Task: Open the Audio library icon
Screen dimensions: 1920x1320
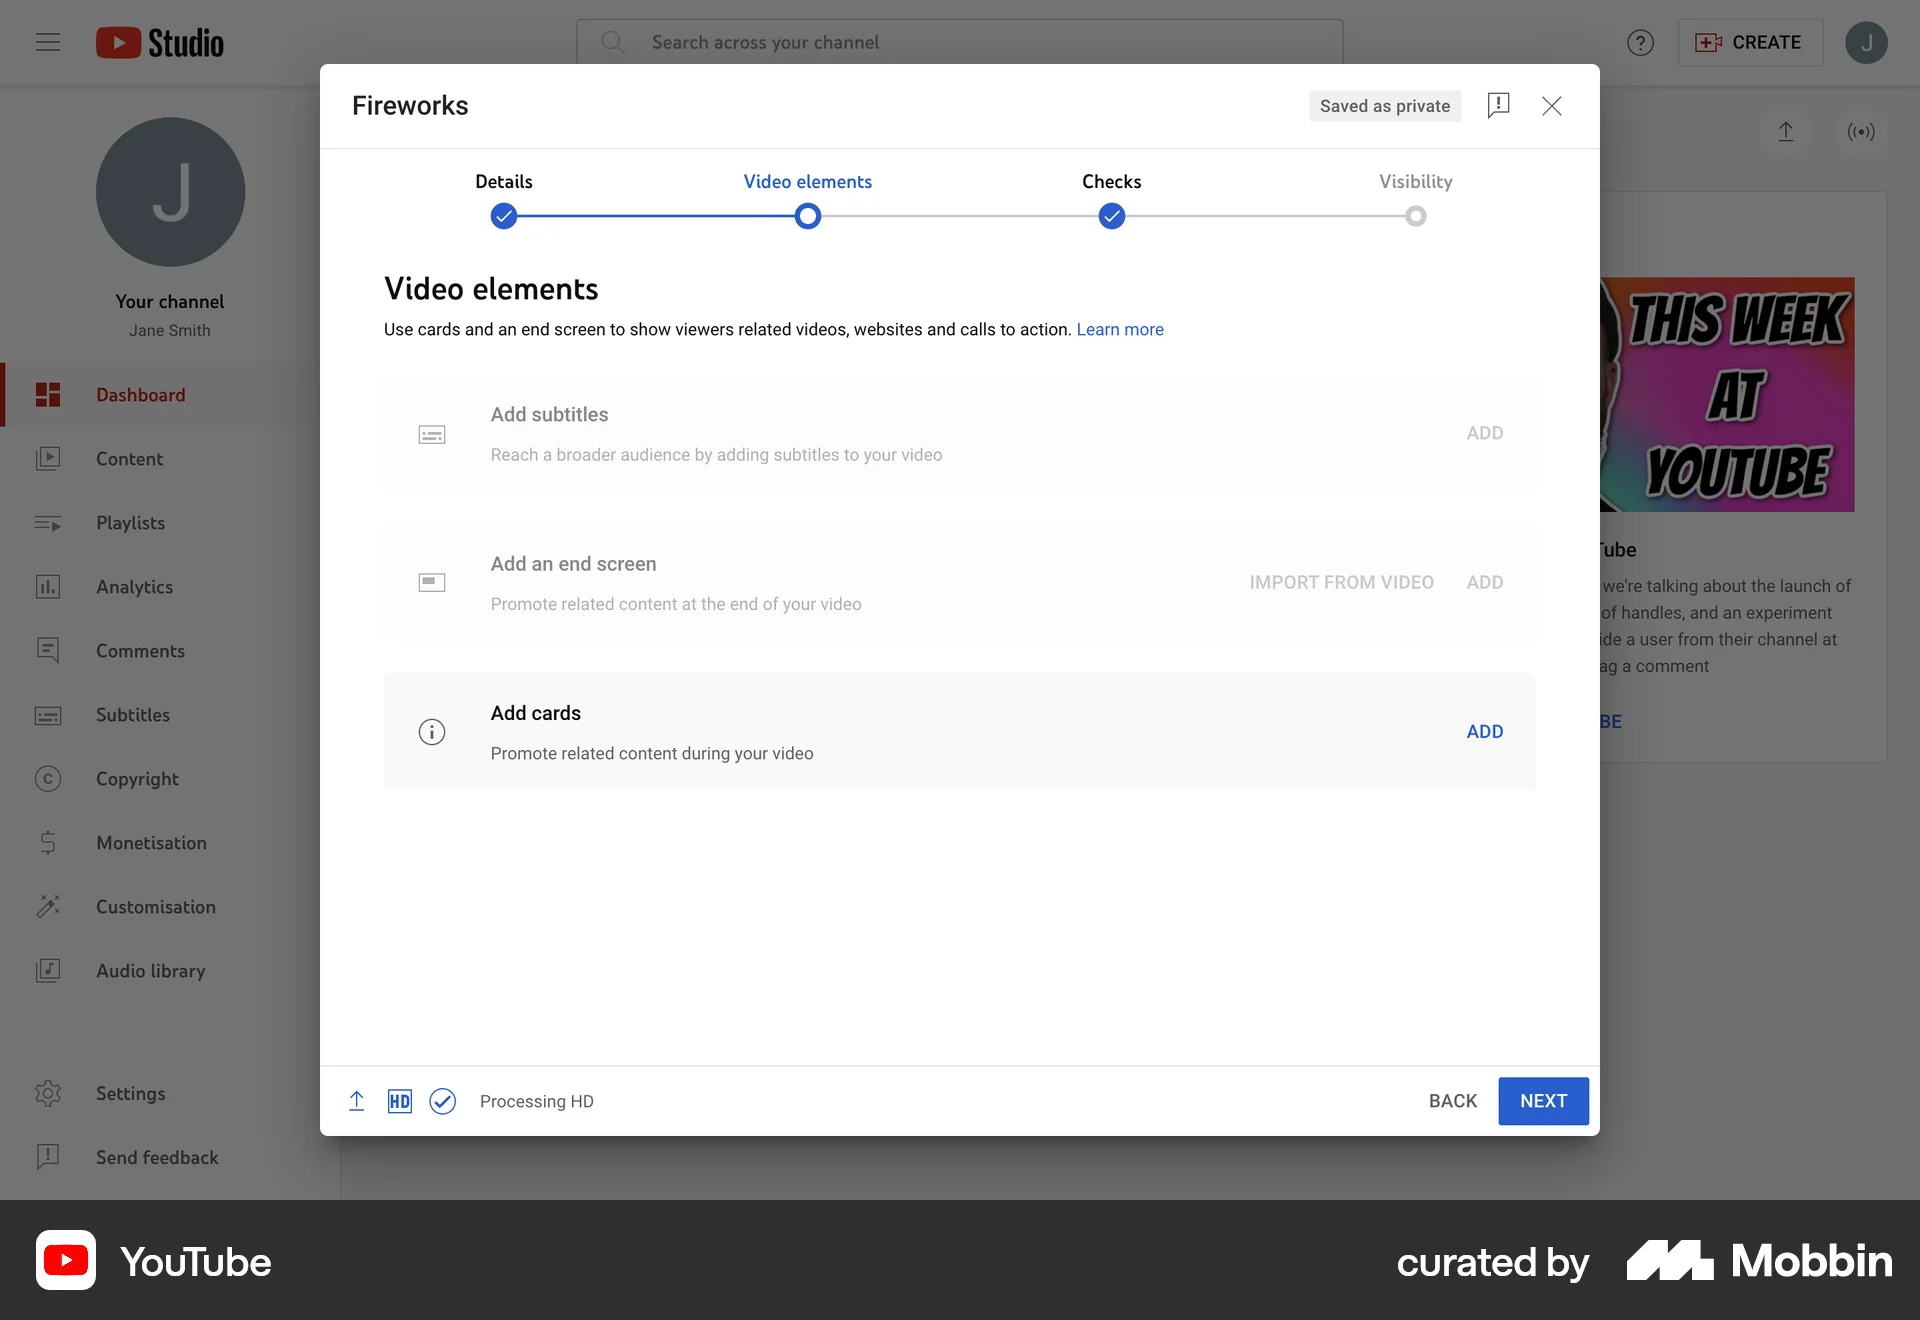Action: tap(49, 971)
